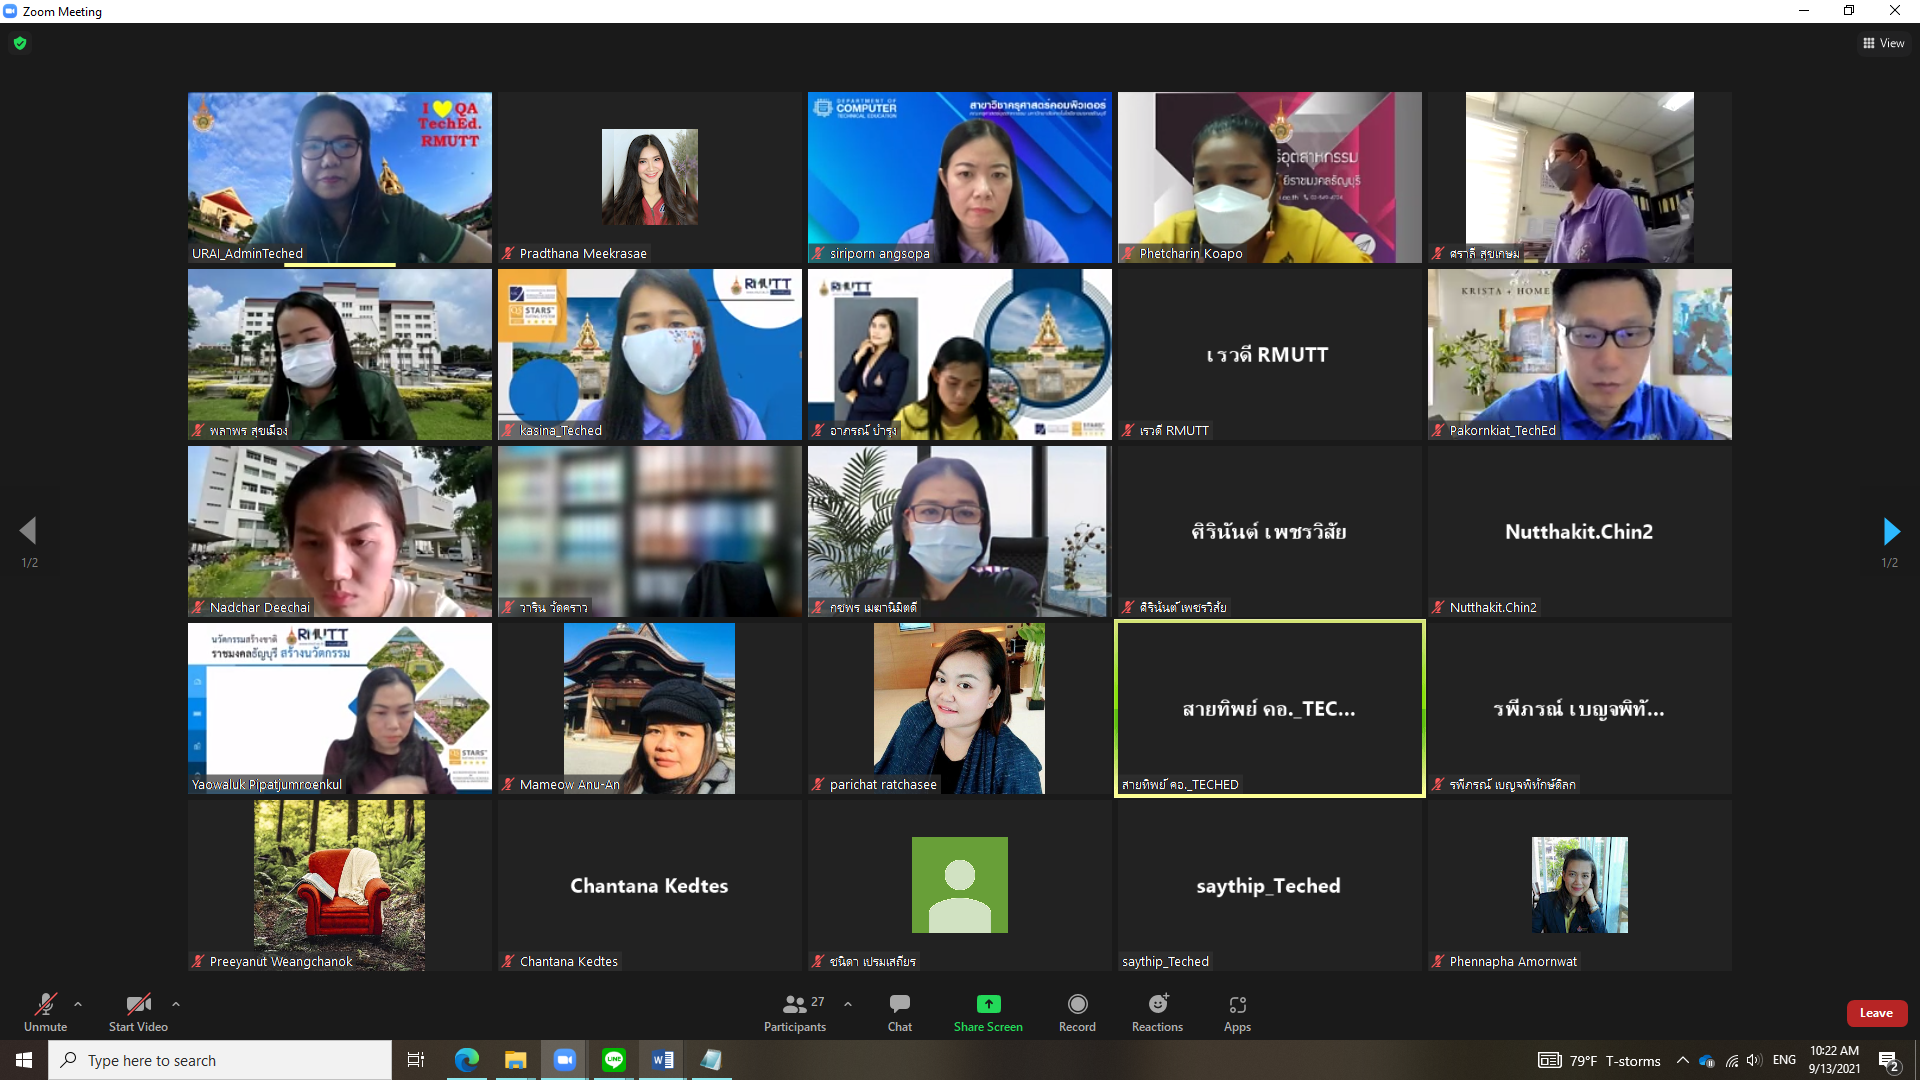The image size is (1920, 1080).
Task: Open File Explorer from taskbar
Action: coord(515,1060)
